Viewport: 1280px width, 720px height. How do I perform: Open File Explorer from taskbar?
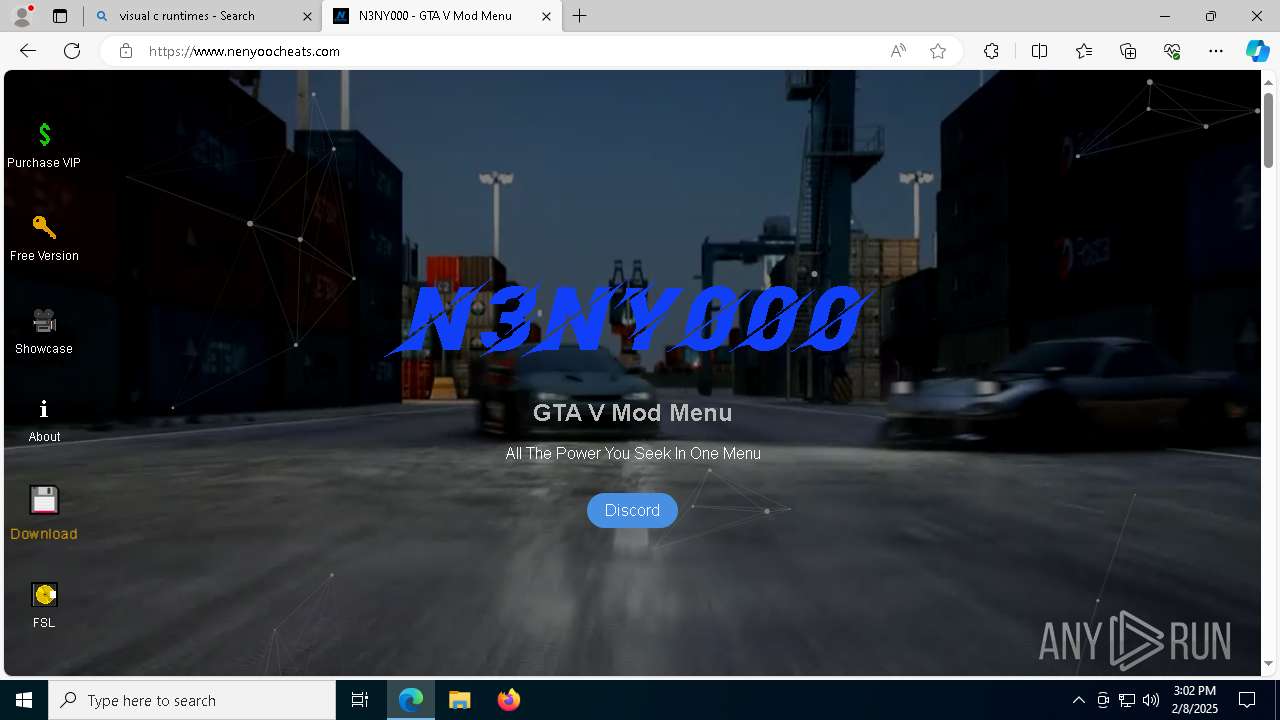click(x=459, y=700)
